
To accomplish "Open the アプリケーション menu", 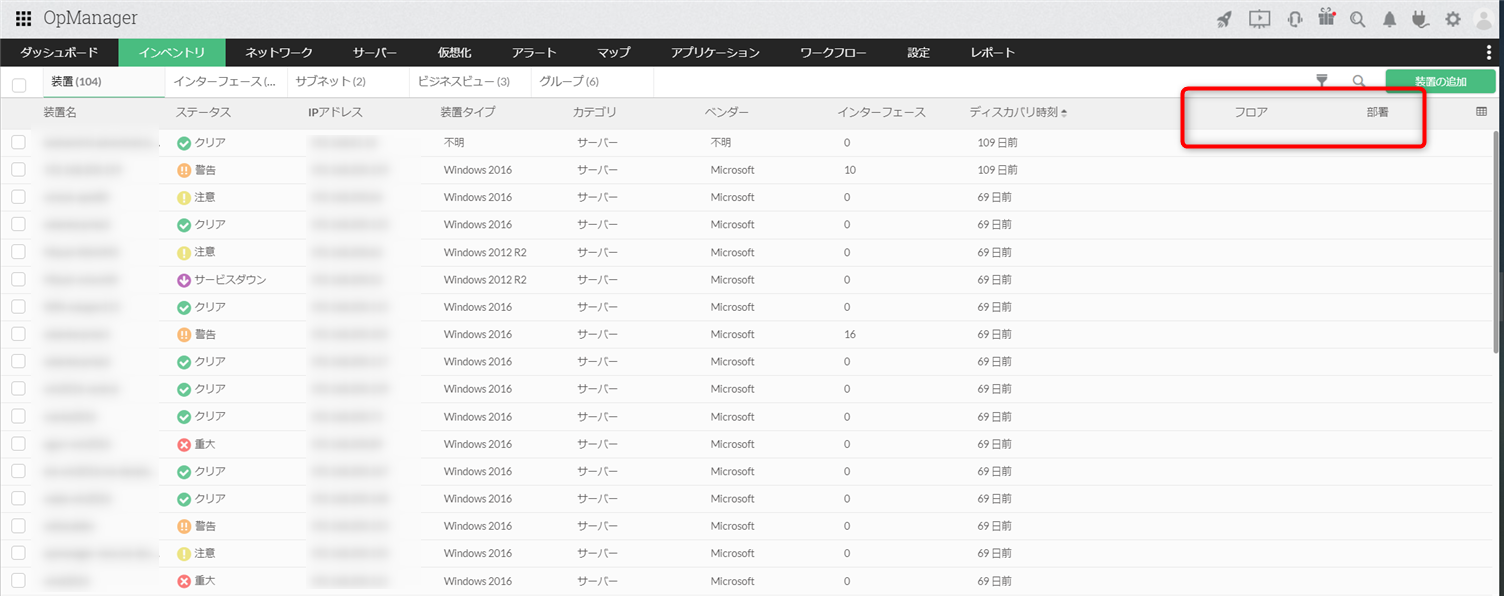I will [x=715, y=53].
